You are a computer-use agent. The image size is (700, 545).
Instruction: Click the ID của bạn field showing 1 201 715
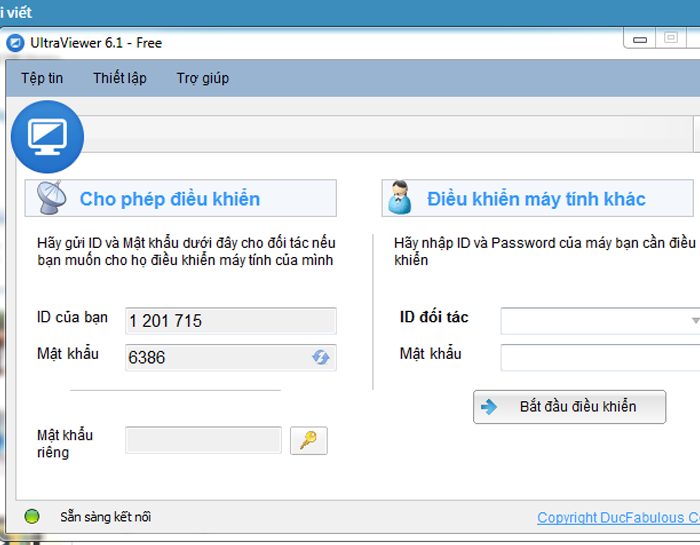(231, 320)
